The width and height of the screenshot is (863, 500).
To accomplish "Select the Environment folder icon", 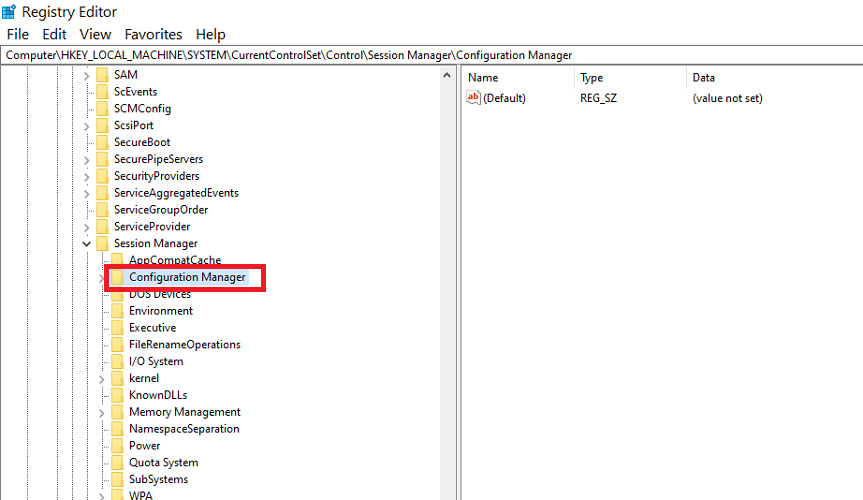I will point(117,311).
